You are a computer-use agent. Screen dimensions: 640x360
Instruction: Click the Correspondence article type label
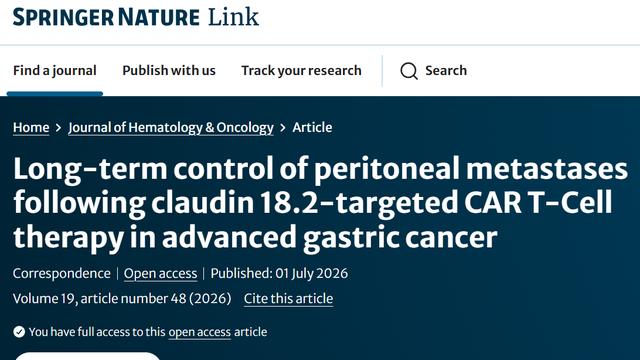click(62, 273)
